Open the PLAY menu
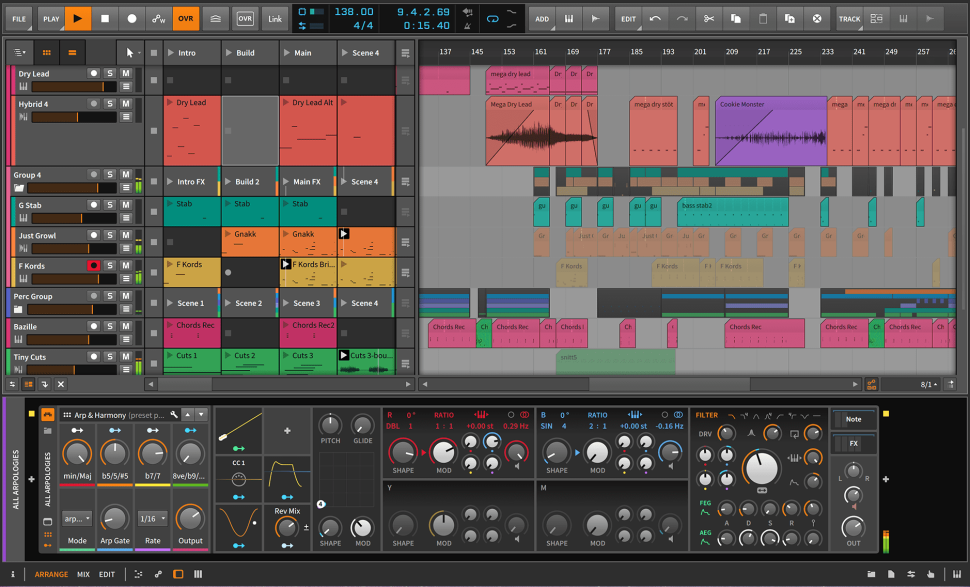Screen dimensions: 970x587 (51, 19)
